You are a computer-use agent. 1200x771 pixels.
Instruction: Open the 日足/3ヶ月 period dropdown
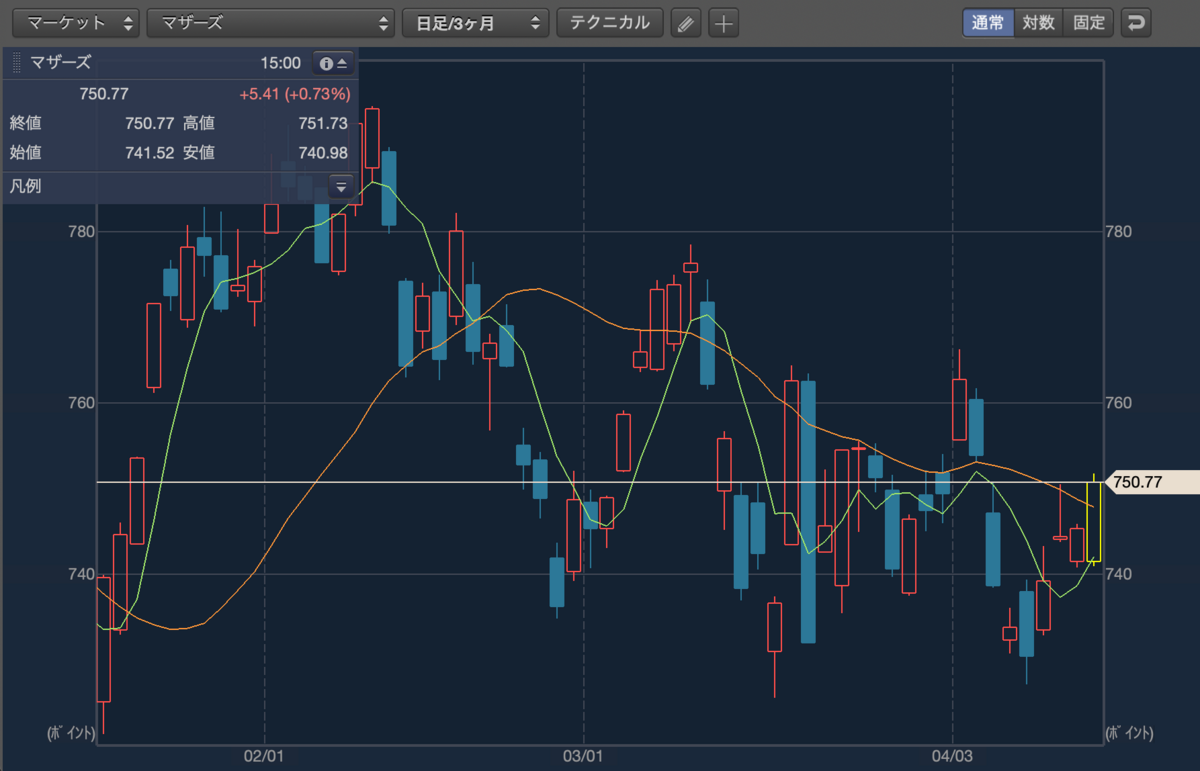click(x=476, y=23)
